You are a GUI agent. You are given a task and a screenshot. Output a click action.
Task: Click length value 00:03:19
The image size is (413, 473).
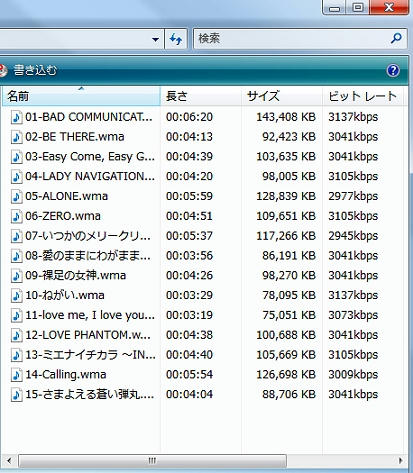[x=189, y=315]
